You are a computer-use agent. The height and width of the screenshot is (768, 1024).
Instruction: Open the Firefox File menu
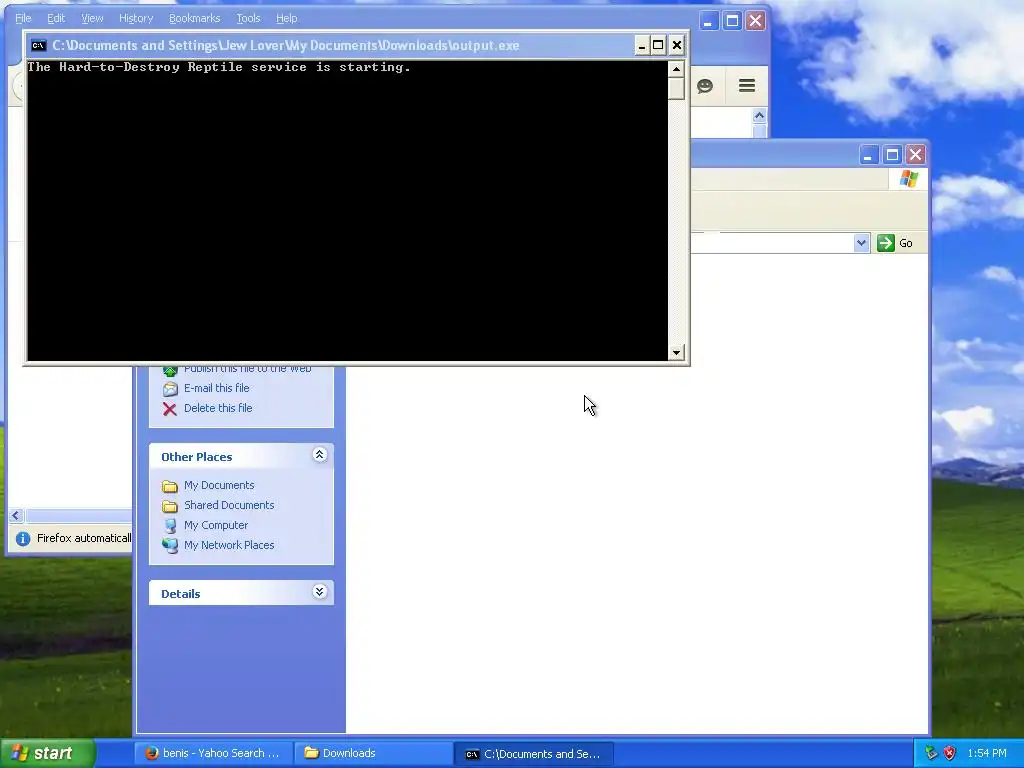click(23, 18)
